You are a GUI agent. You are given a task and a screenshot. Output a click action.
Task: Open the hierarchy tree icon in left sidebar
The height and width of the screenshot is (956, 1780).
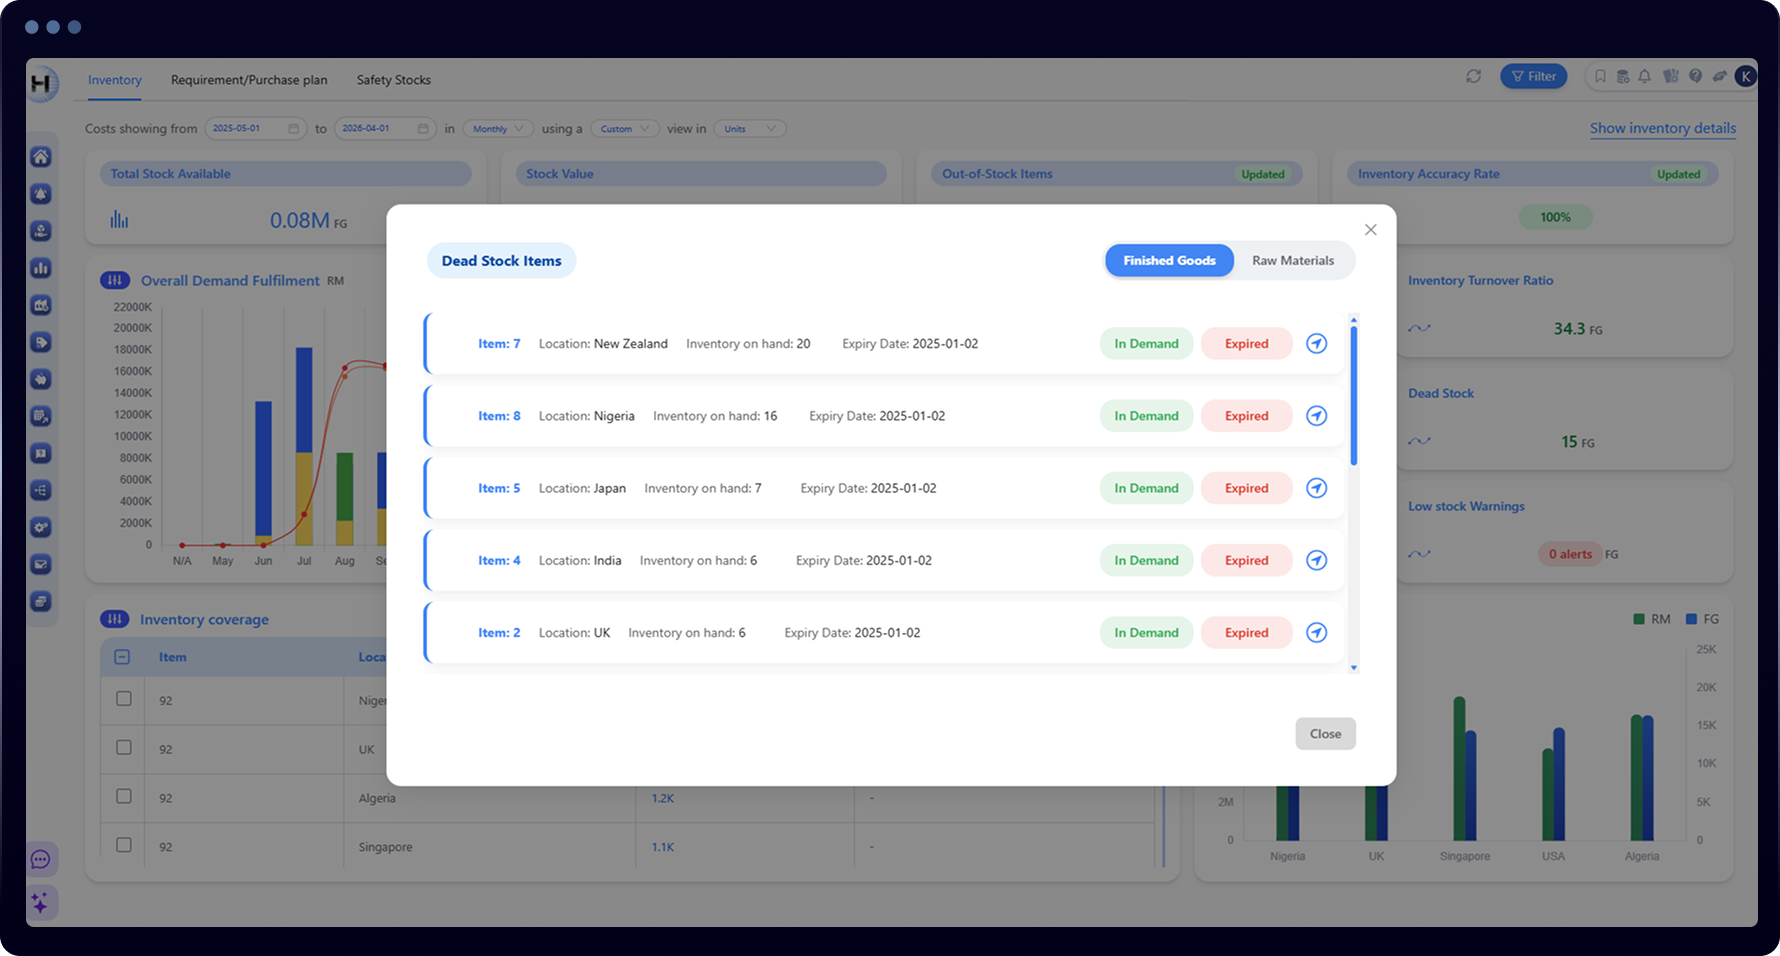tap(41, 490)
